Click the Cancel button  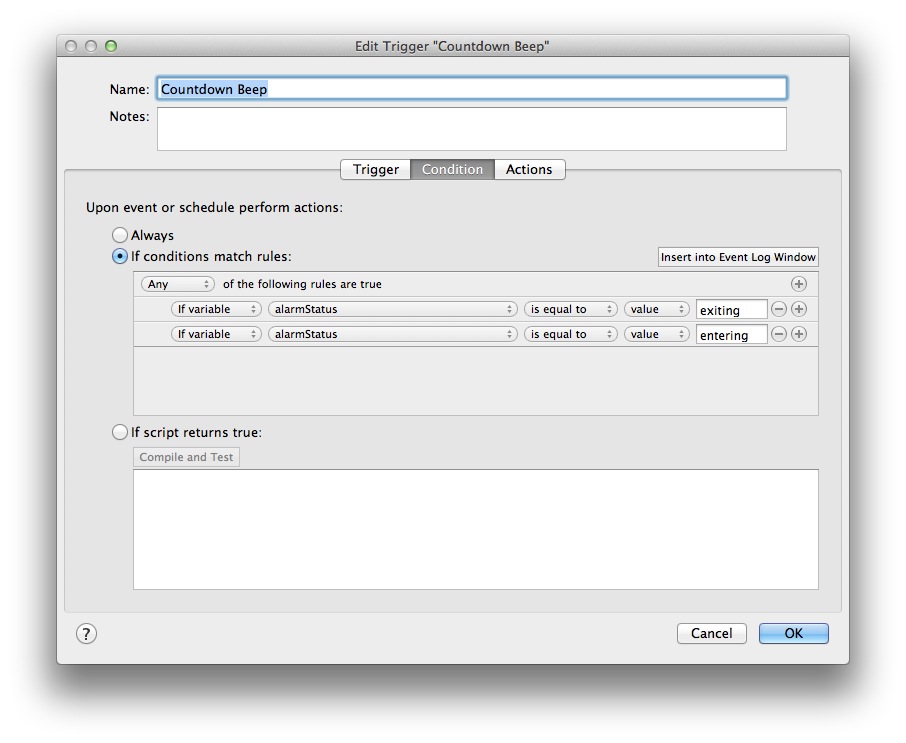(712, 633)
